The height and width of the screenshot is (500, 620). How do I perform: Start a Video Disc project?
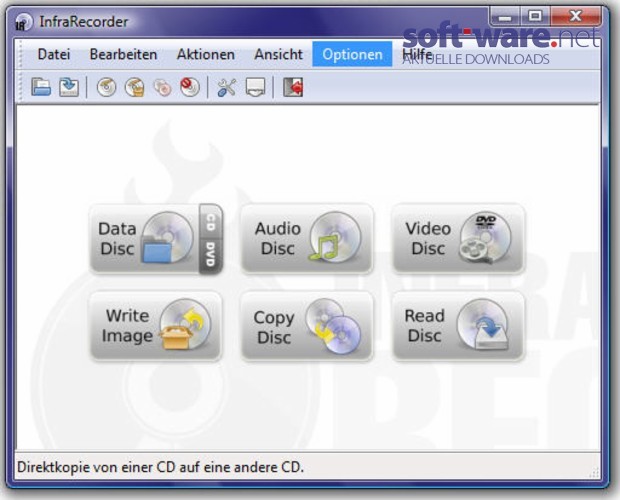pyautogui.click(x=458, y=238)
